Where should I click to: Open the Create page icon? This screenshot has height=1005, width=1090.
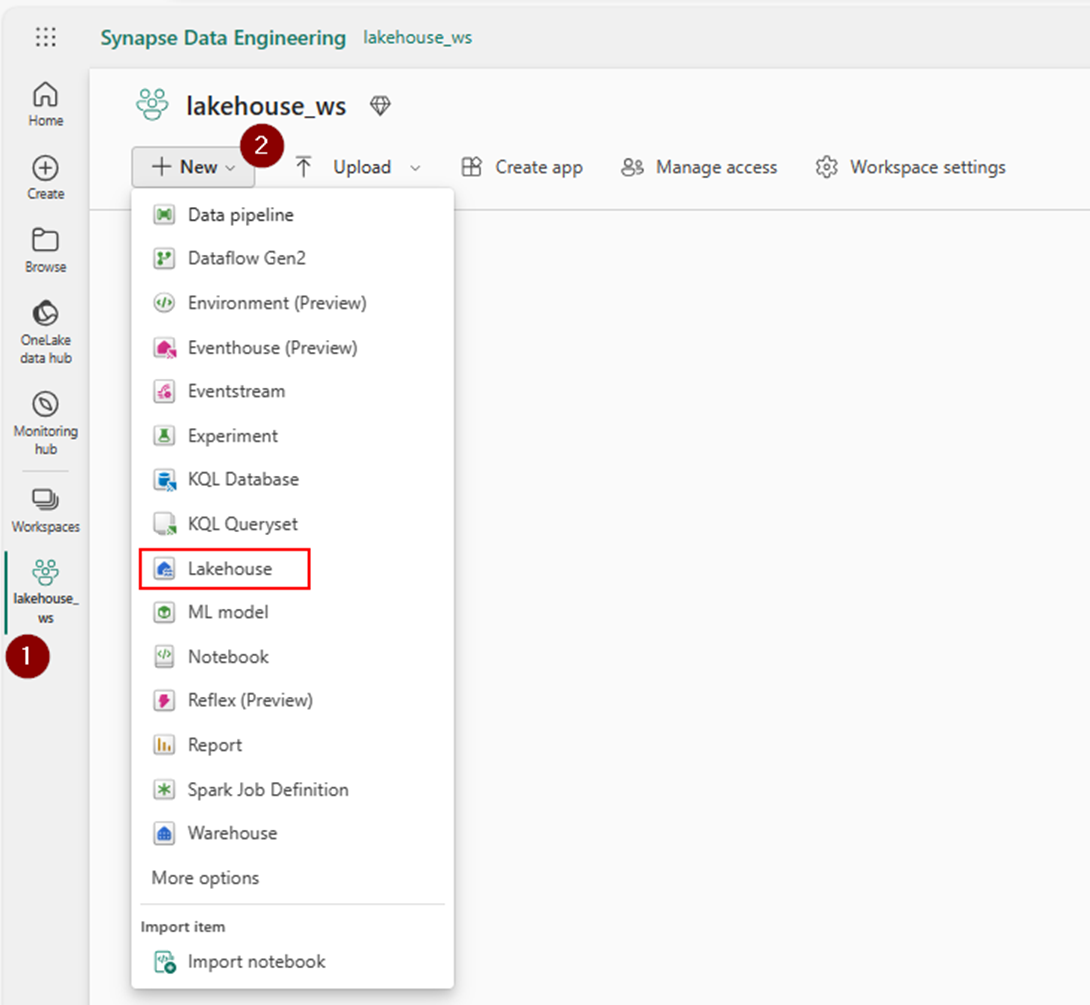(x=46, y=168)
